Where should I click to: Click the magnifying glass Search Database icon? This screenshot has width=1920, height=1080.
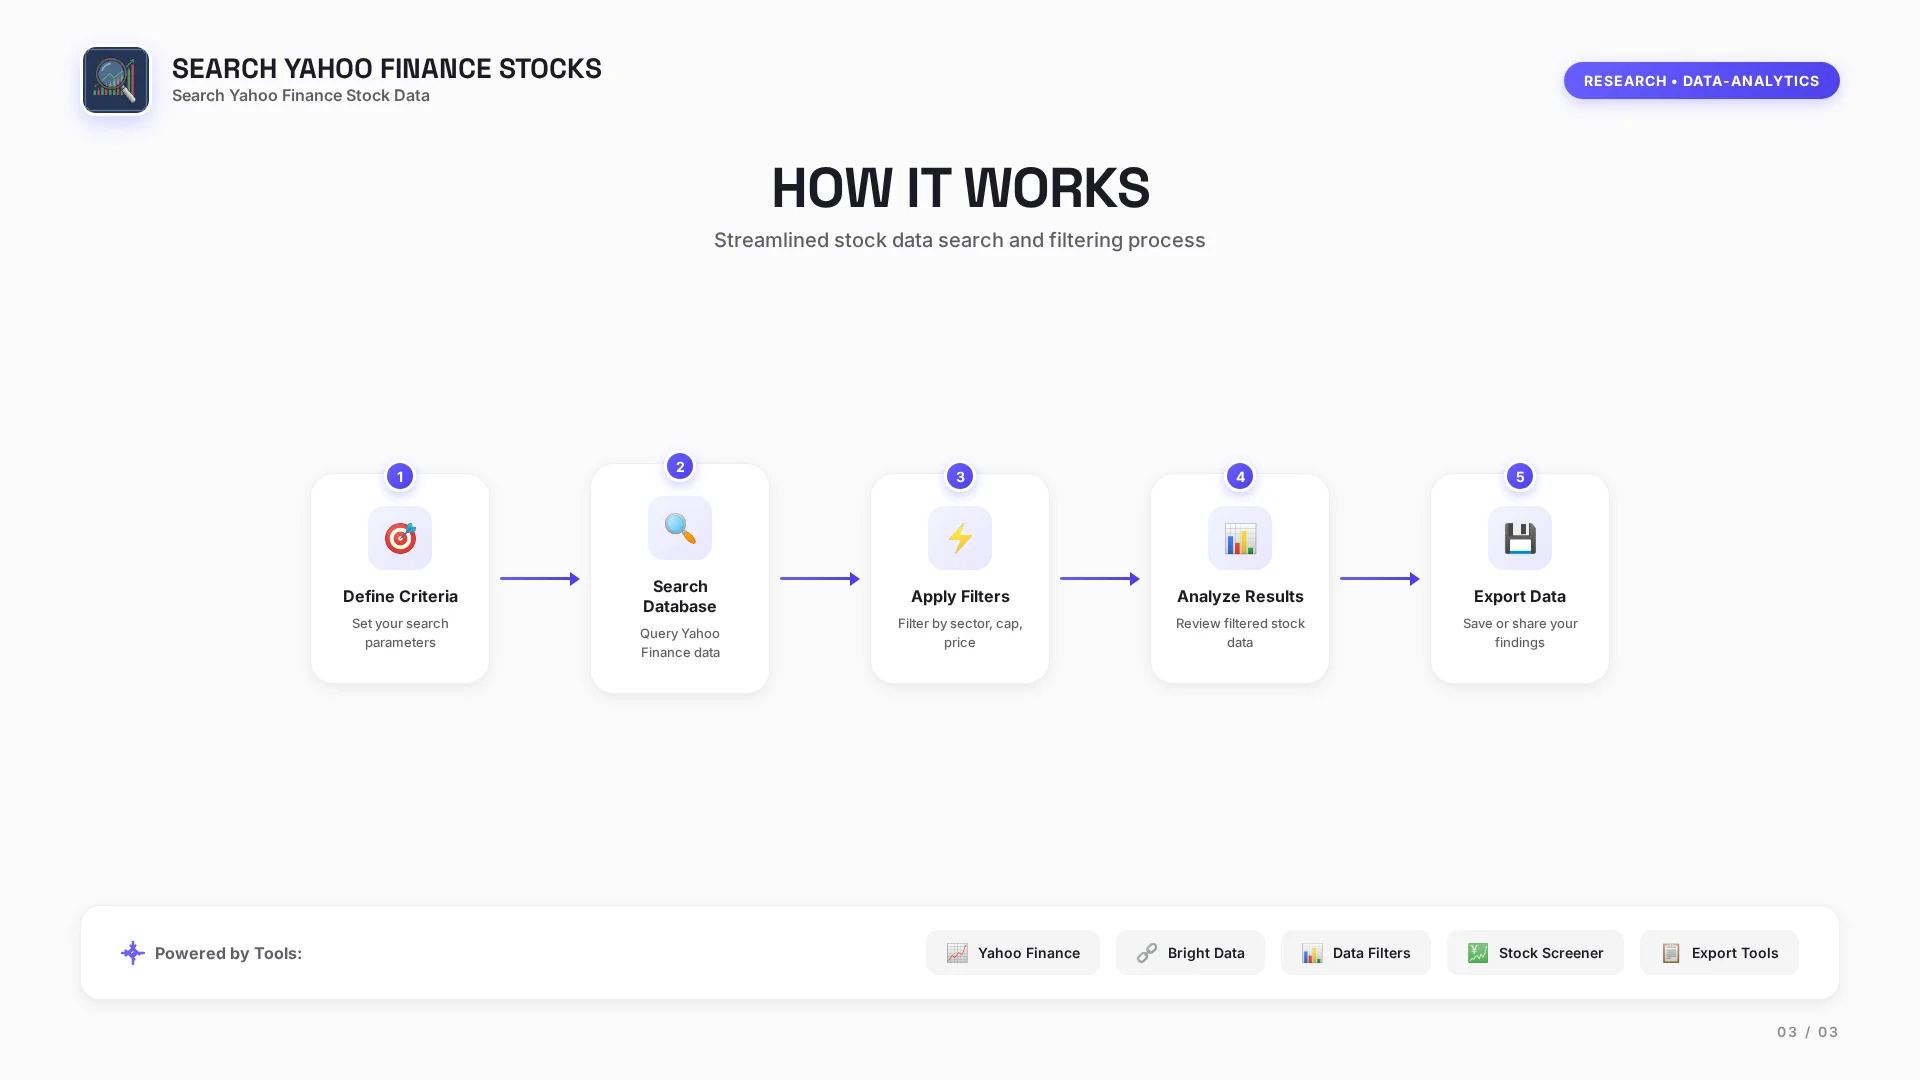click(x=680, y=528)
